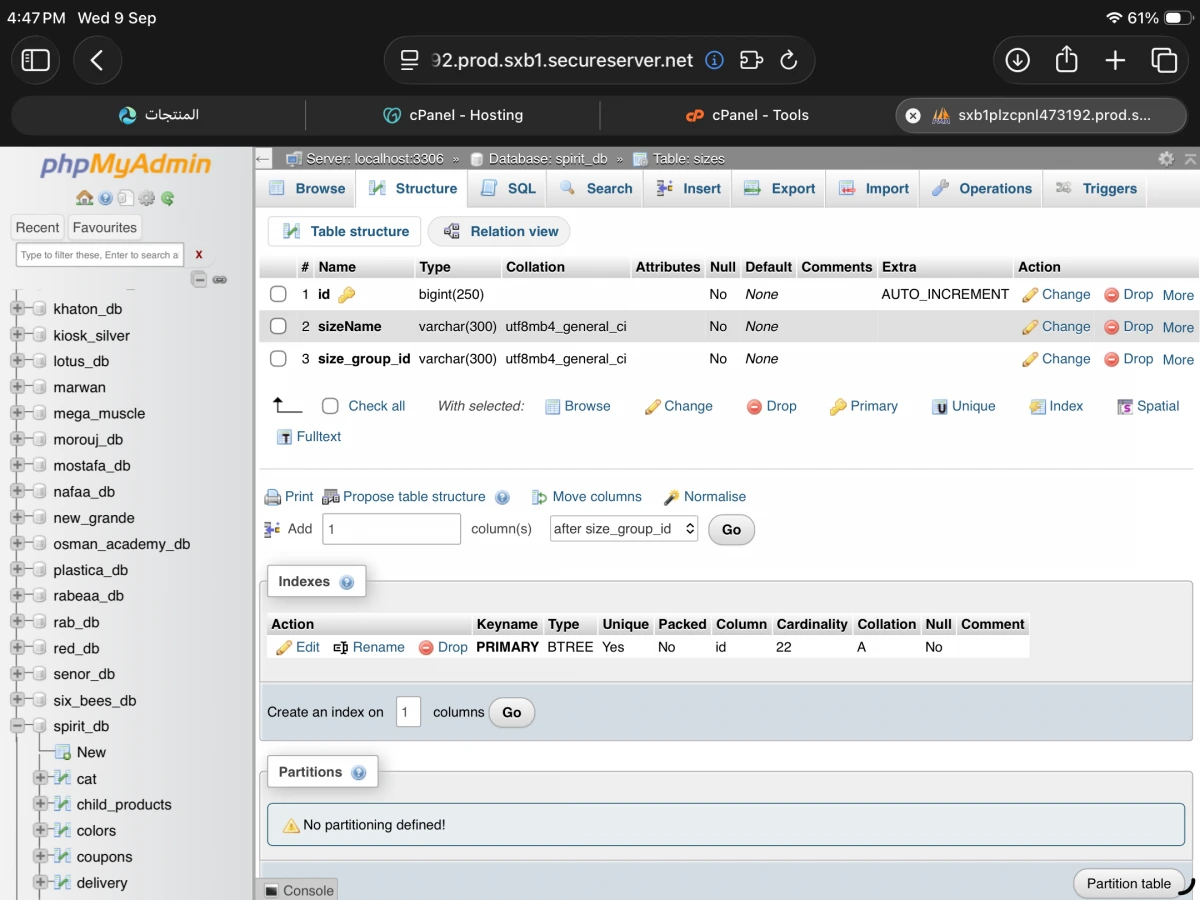Focus the database filter search box
The image size is (1200, 900).
(100, 255)
